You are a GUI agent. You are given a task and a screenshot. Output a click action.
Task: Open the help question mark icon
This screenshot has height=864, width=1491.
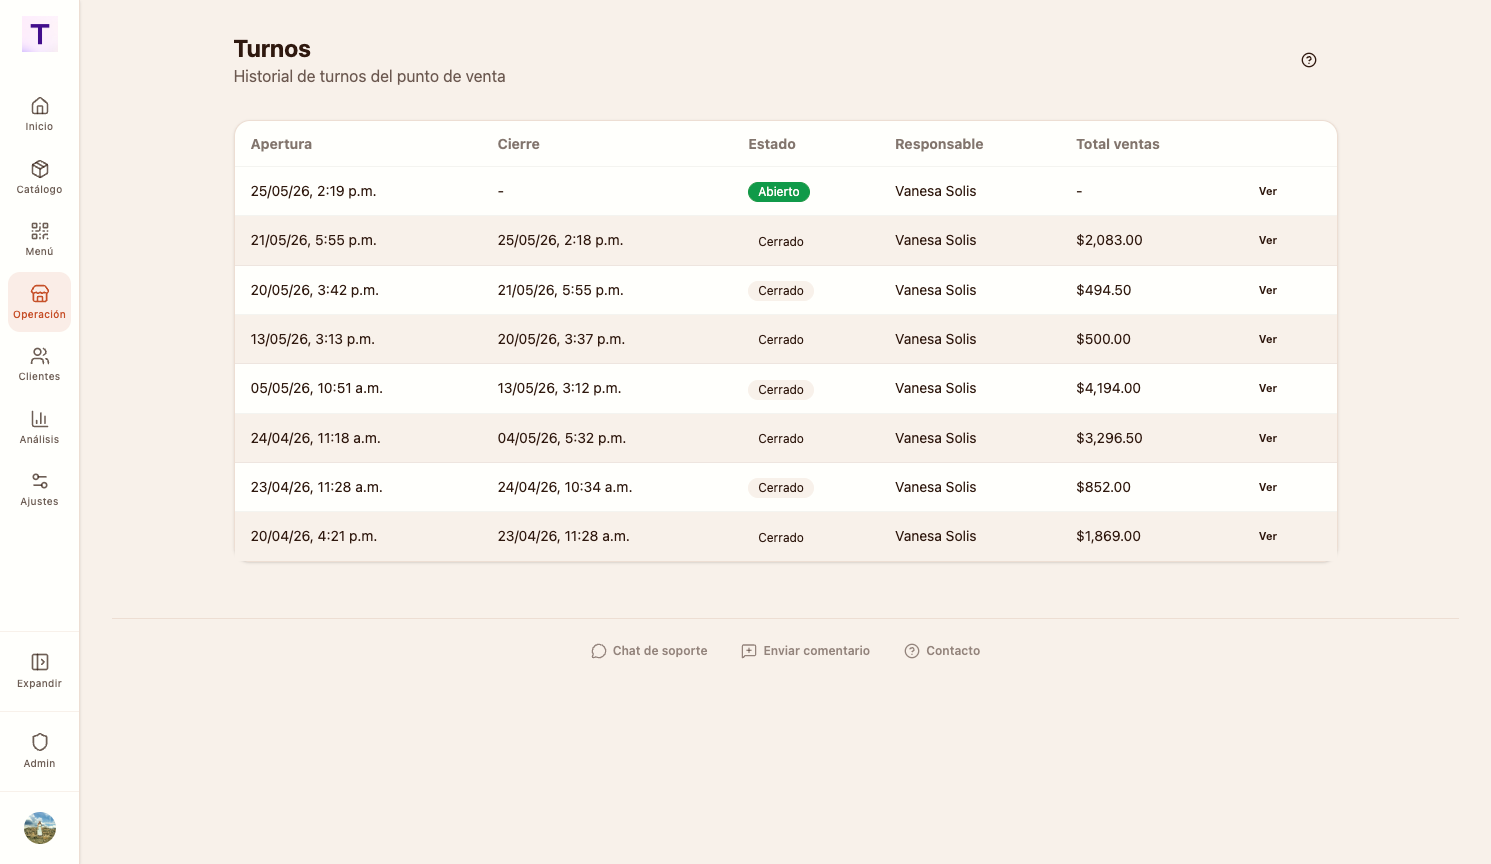tap(1309, 60)
